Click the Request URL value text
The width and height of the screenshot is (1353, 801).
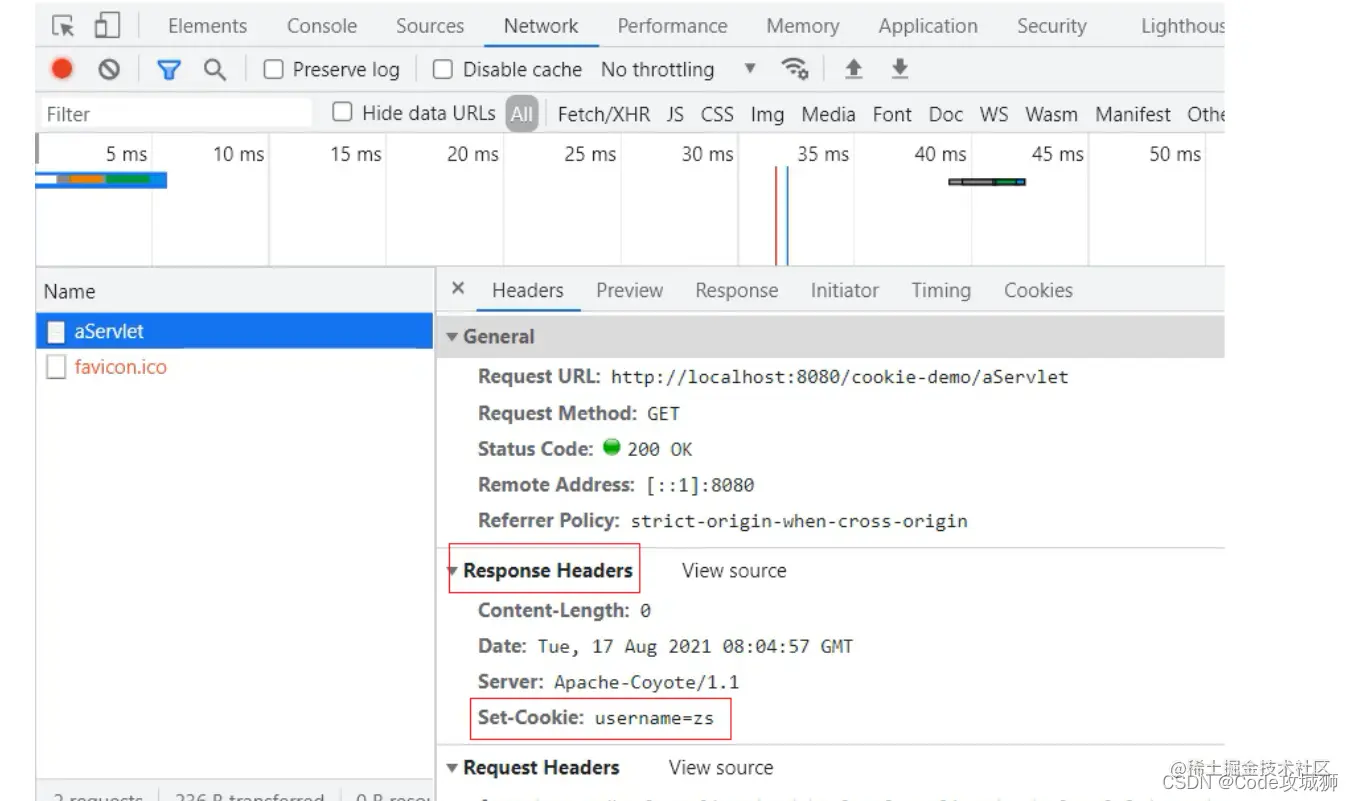pyautogui.click(x=839, y=377)
